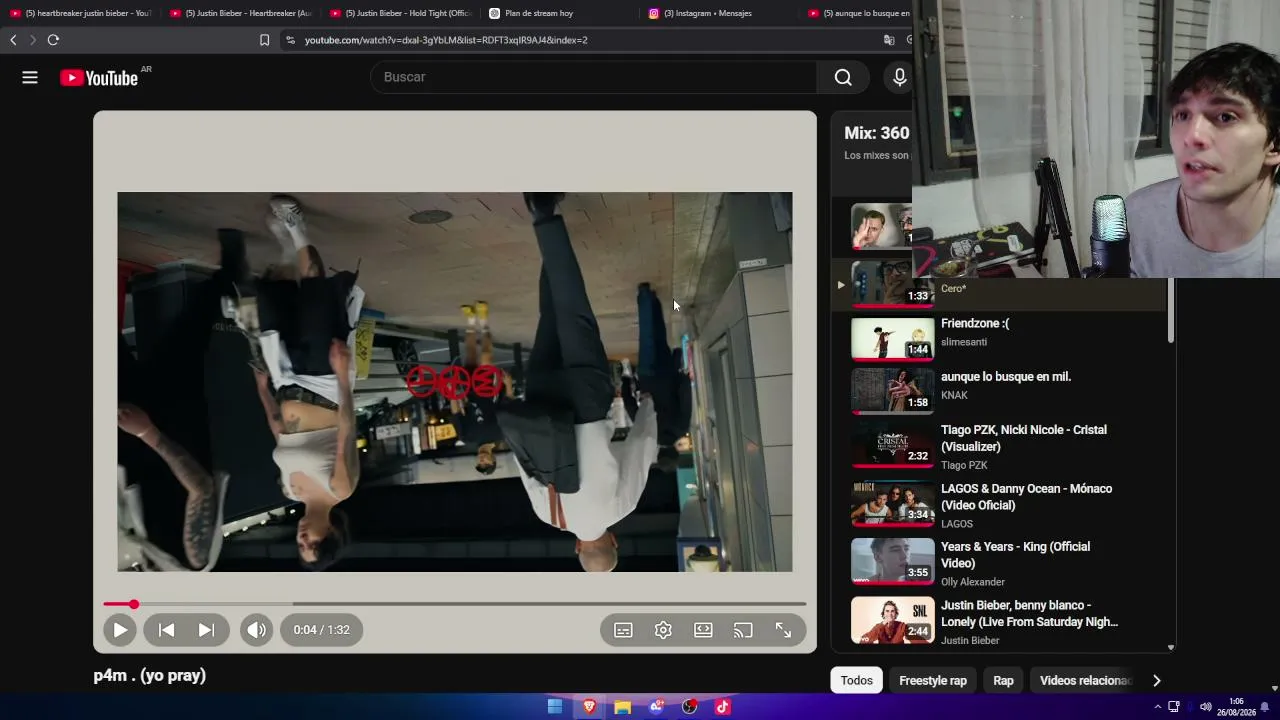Open the Windows Start menu
The height and width of the screenshot is (720, 1280).
(555, 707)
